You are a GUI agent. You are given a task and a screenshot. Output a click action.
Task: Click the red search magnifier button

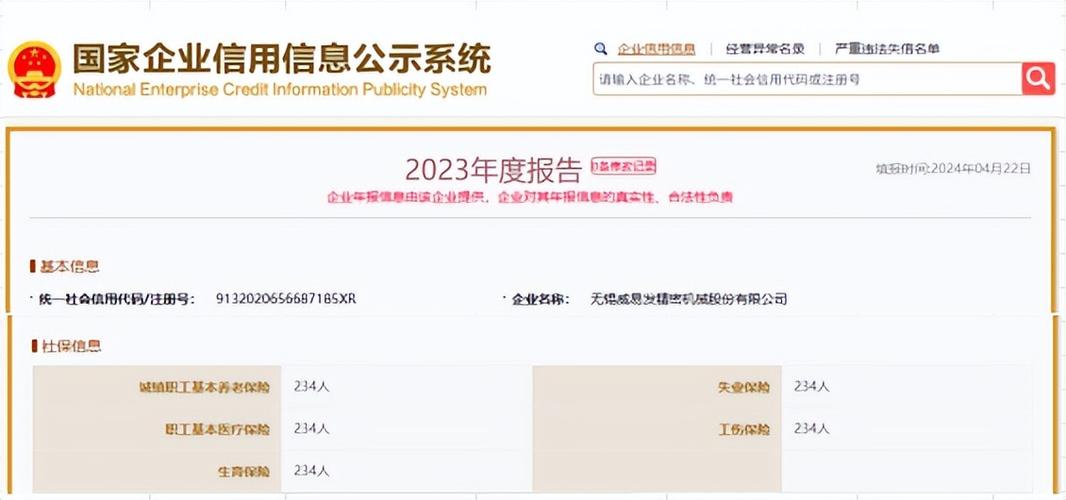pyautogui.click(x=1038, y=78)
